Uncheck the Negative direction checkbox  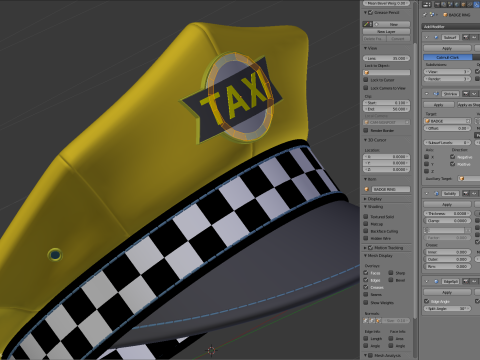tap(452, 157)
